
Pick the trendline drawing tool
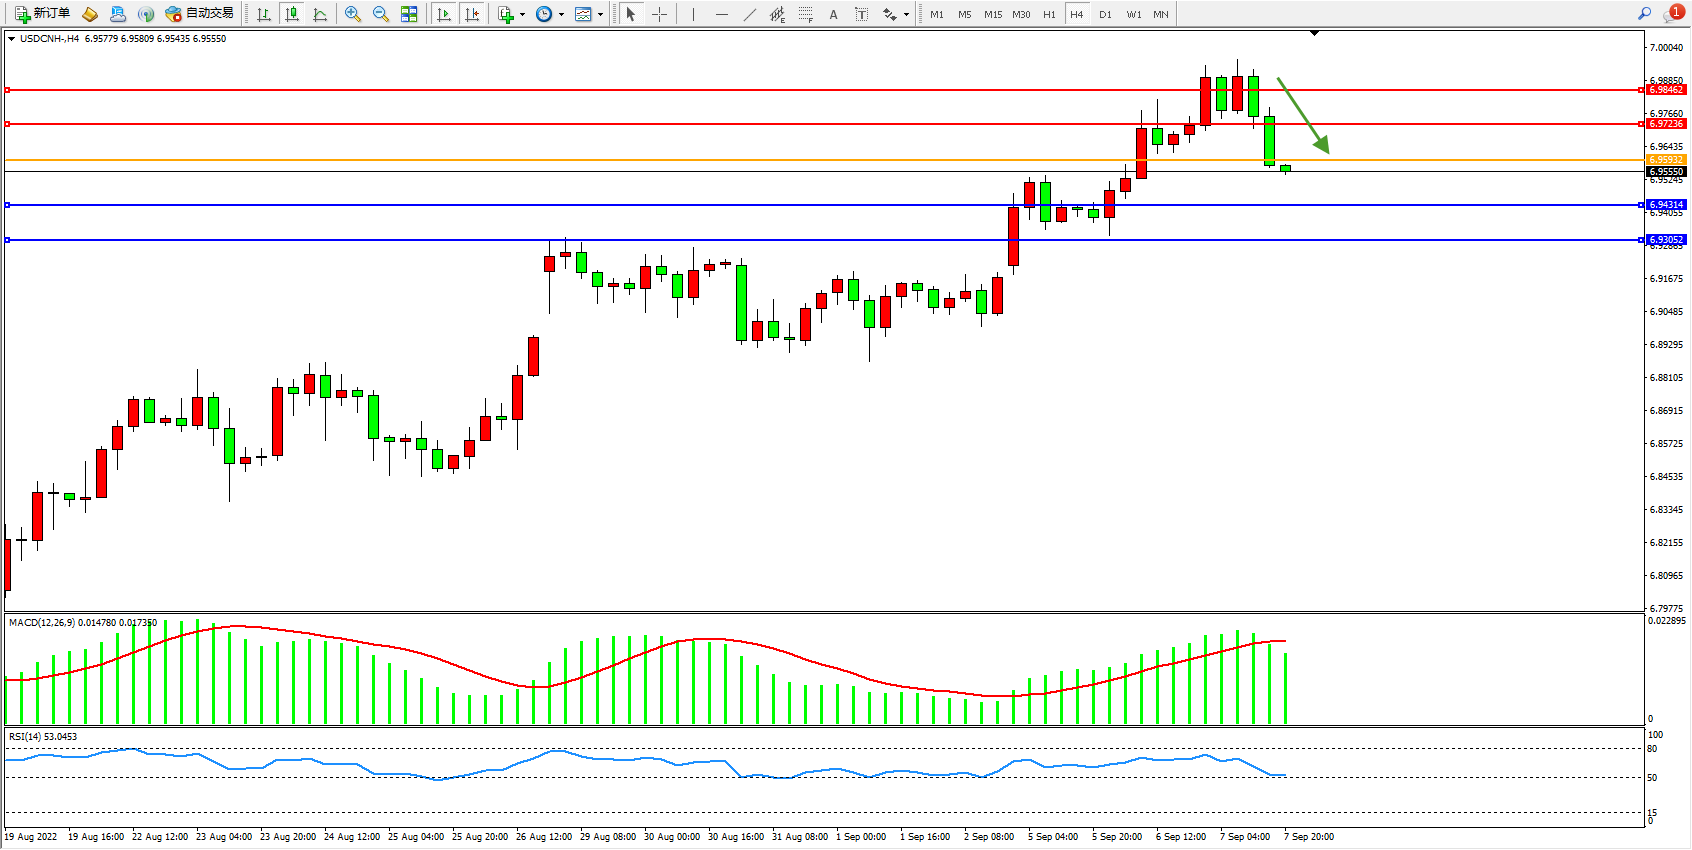(750, 14)
